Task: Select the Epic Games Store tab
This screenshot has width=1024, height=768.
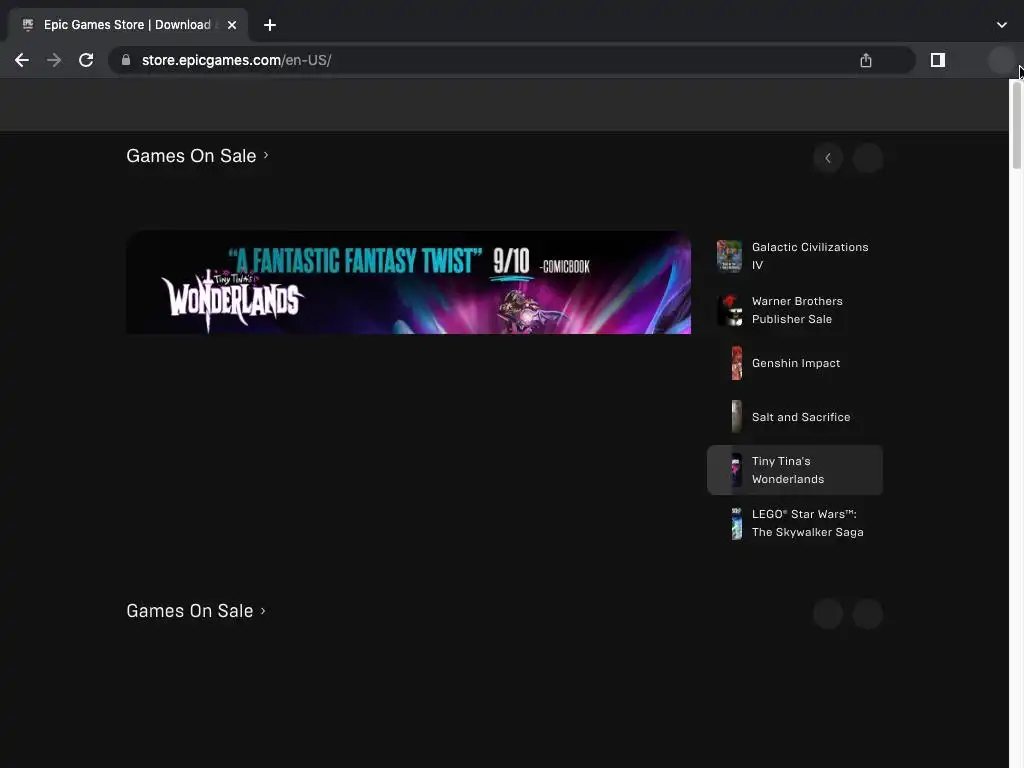Action: click(128, 25)
